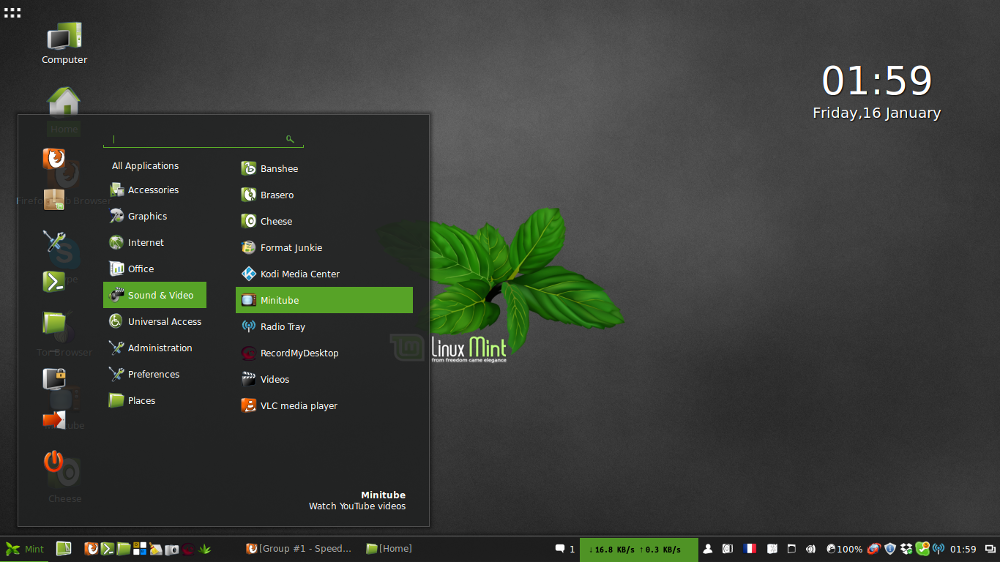Open Computer desktop icon
Image resolution: width=1000 pixels, height=562 pixels.
coord(64,43)
